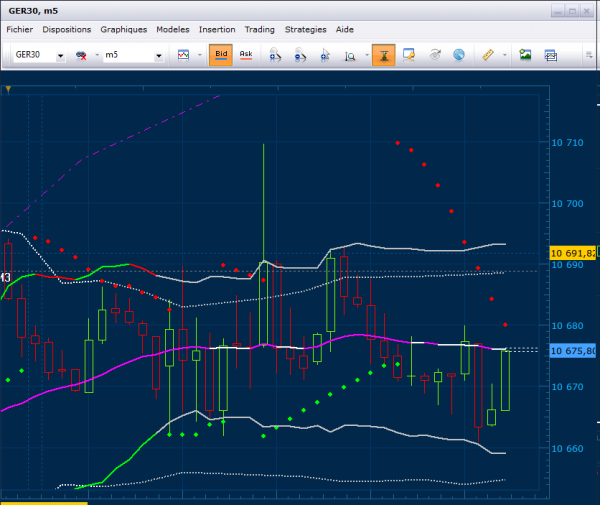Click the save chart as image icon
The height and width of the screenshot is (505, 600).
pyautogui.click(x=525, y=55)
